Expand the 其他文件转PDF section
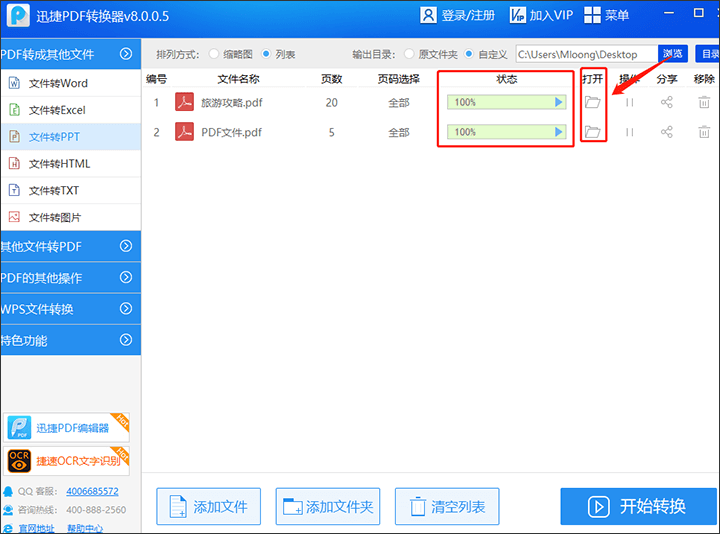720x534 pixels. (70, 246)
